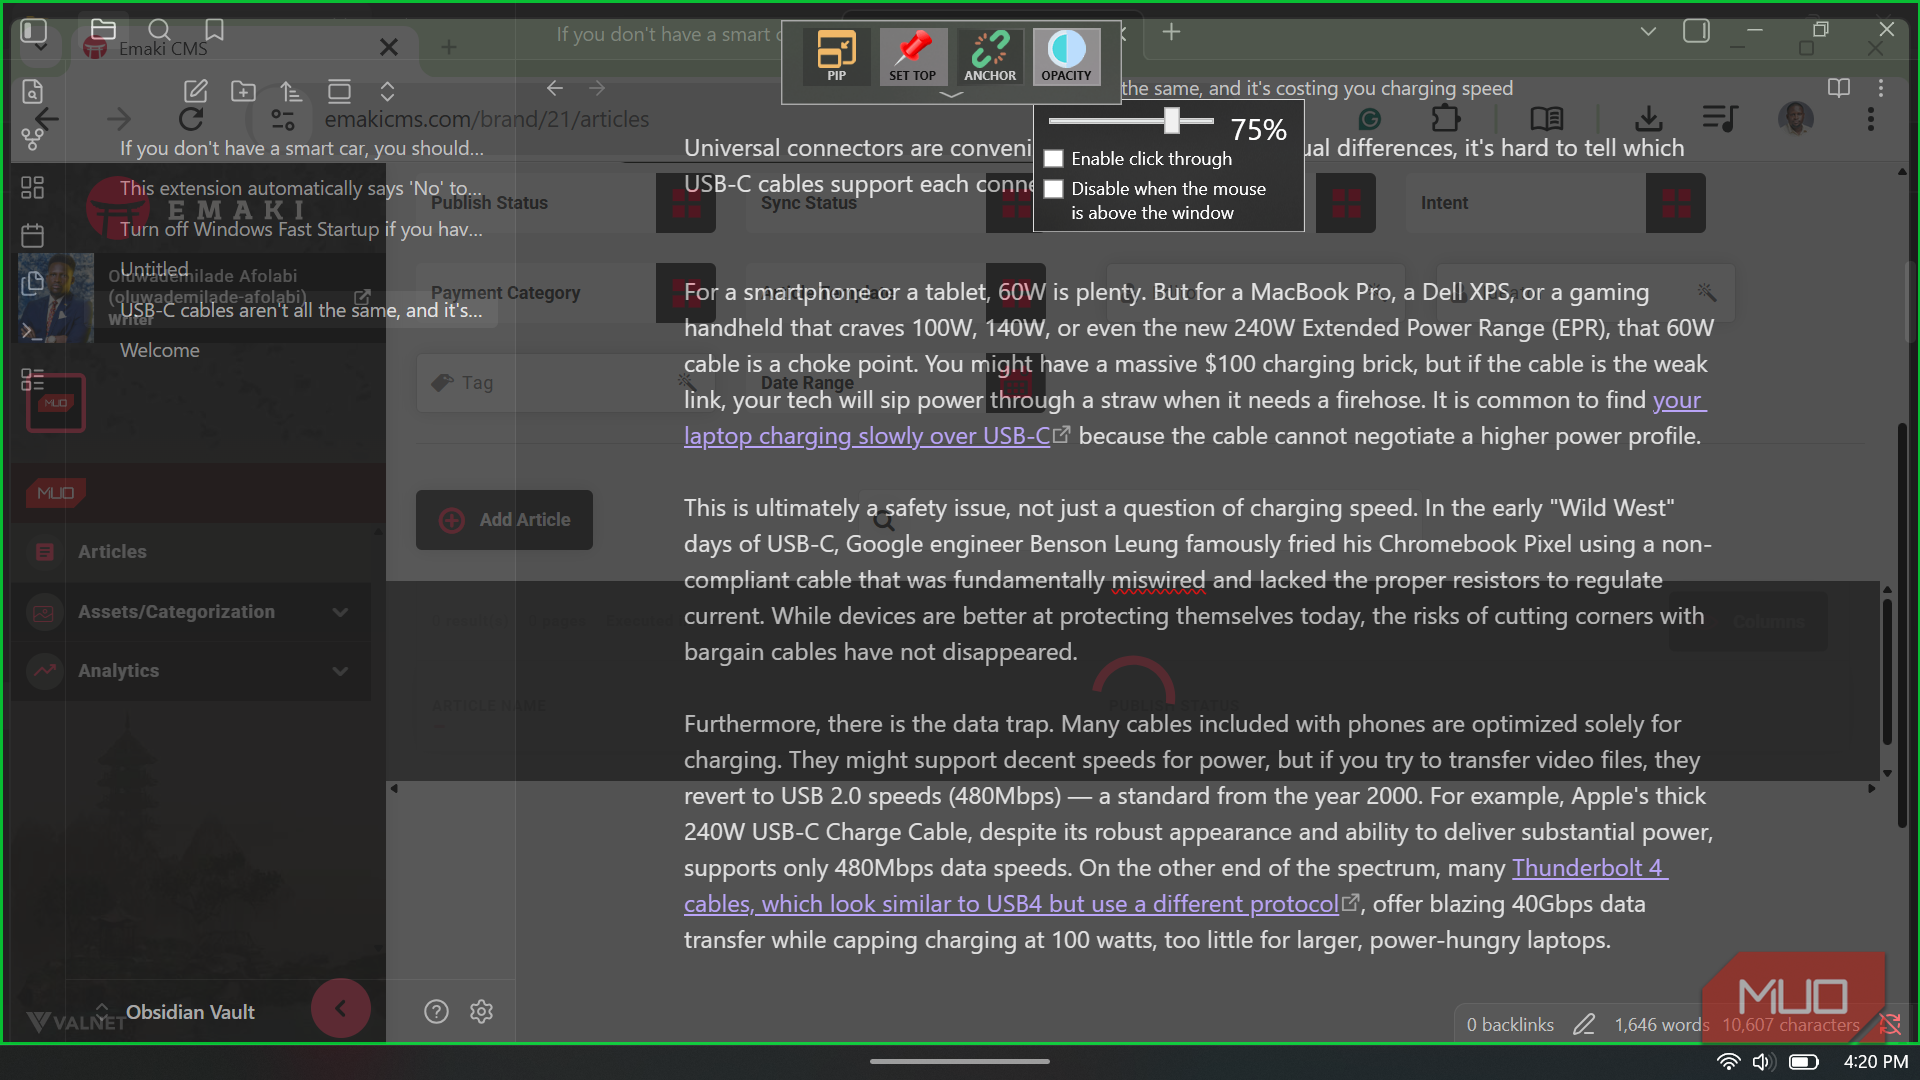The width and height of the screenshot is (1920, 1080).
Task: Toggle Obsidian left sidebar
Action: pyautogui.click(x=33, y=30)
